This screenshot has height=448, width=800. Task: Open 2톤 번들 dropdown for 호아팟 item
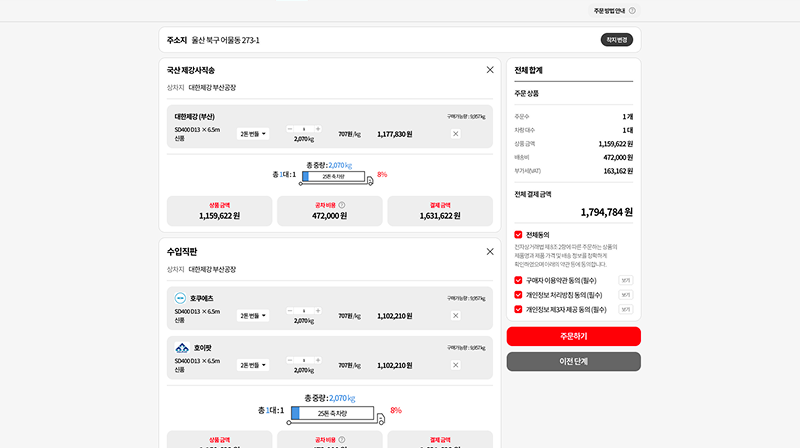[253, 365]
